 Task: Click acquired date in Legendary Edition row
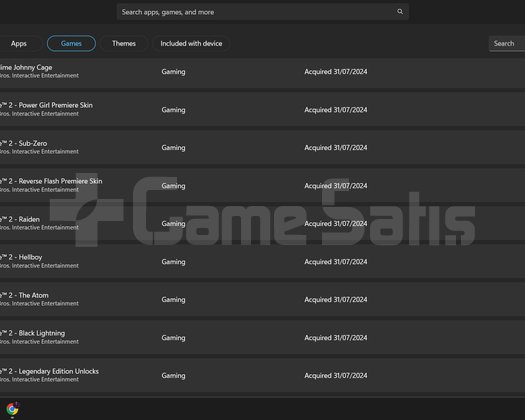click(x=336, y=376)
